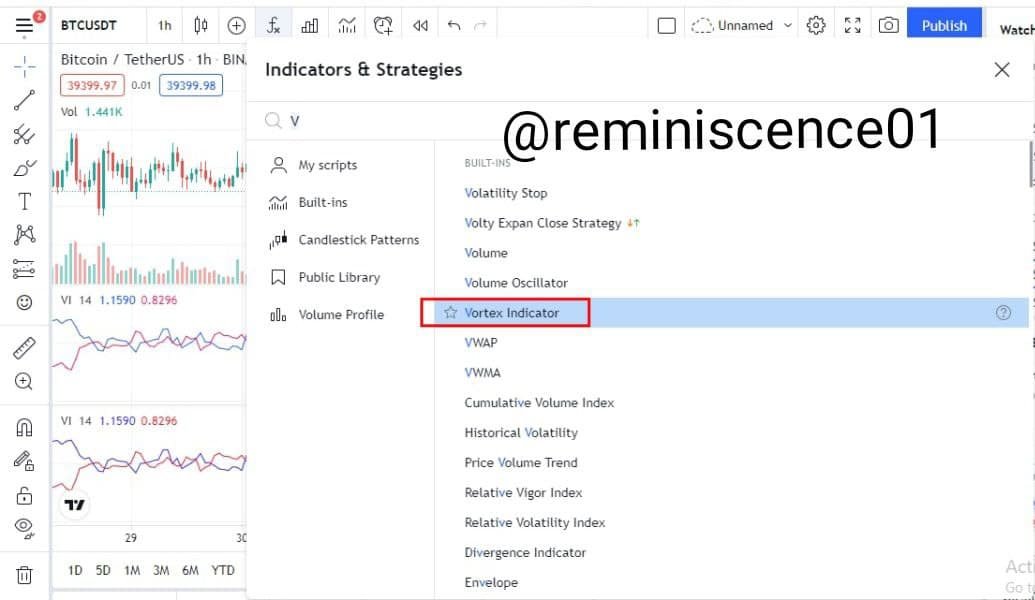Viewport: 1035px width, 600px height.
Task: Open BTCUSDT symbol search
Action: coord(88,25)
